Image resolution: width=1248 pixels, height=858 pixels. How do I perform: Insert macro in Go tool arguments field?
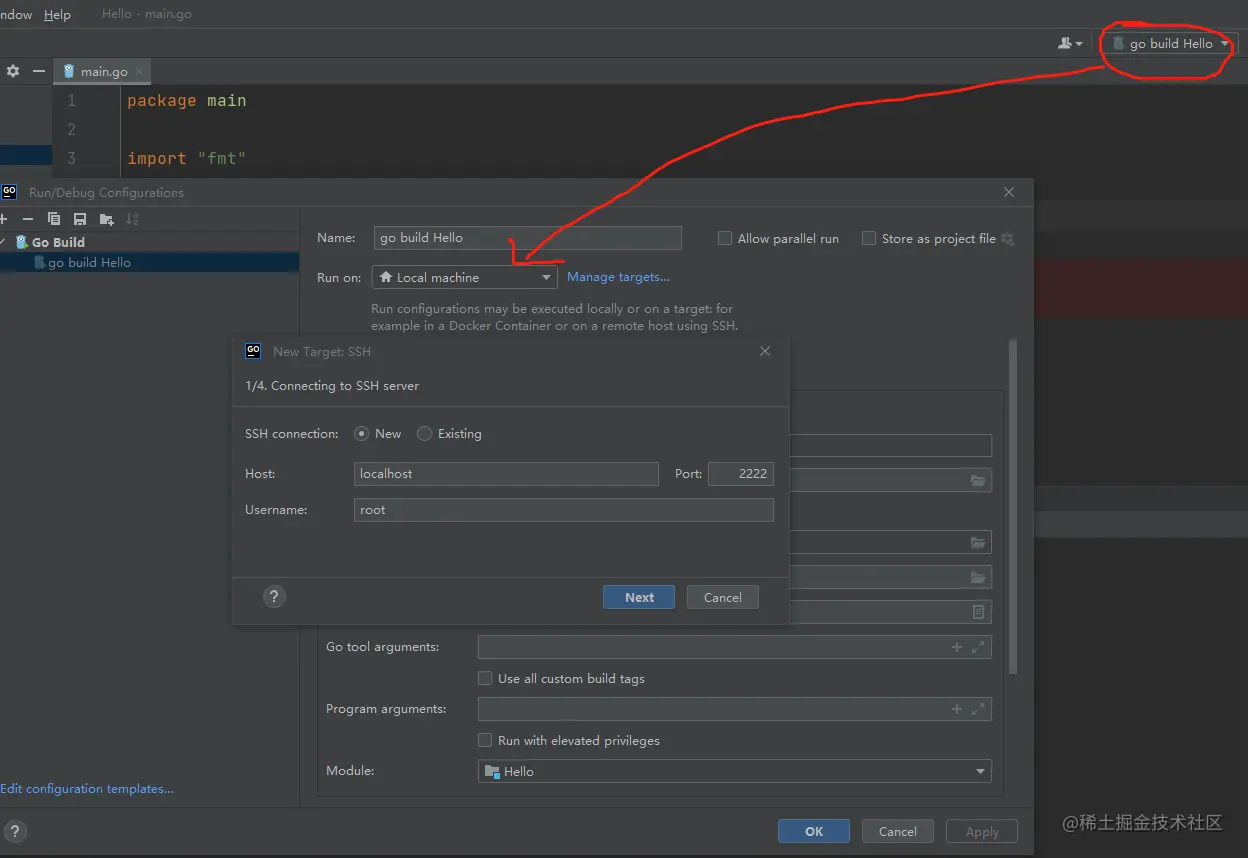(x=957, y=647)
